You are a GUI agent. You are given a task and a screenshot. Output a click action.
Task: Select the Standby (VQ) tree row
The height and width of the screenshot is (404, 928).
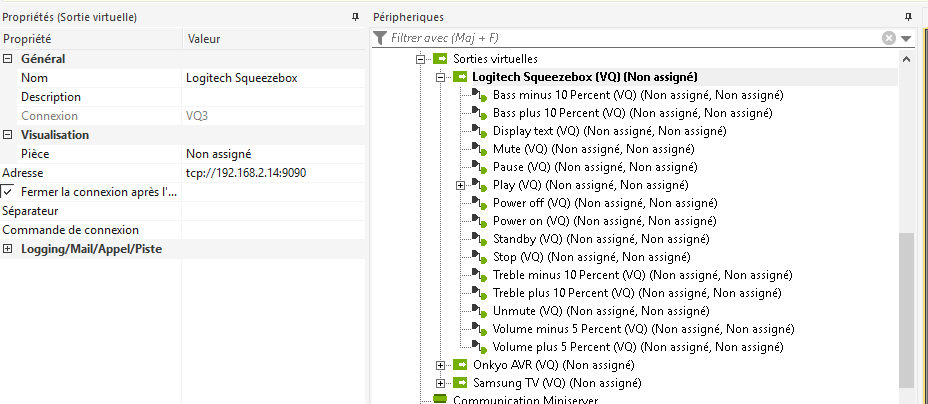601,239
